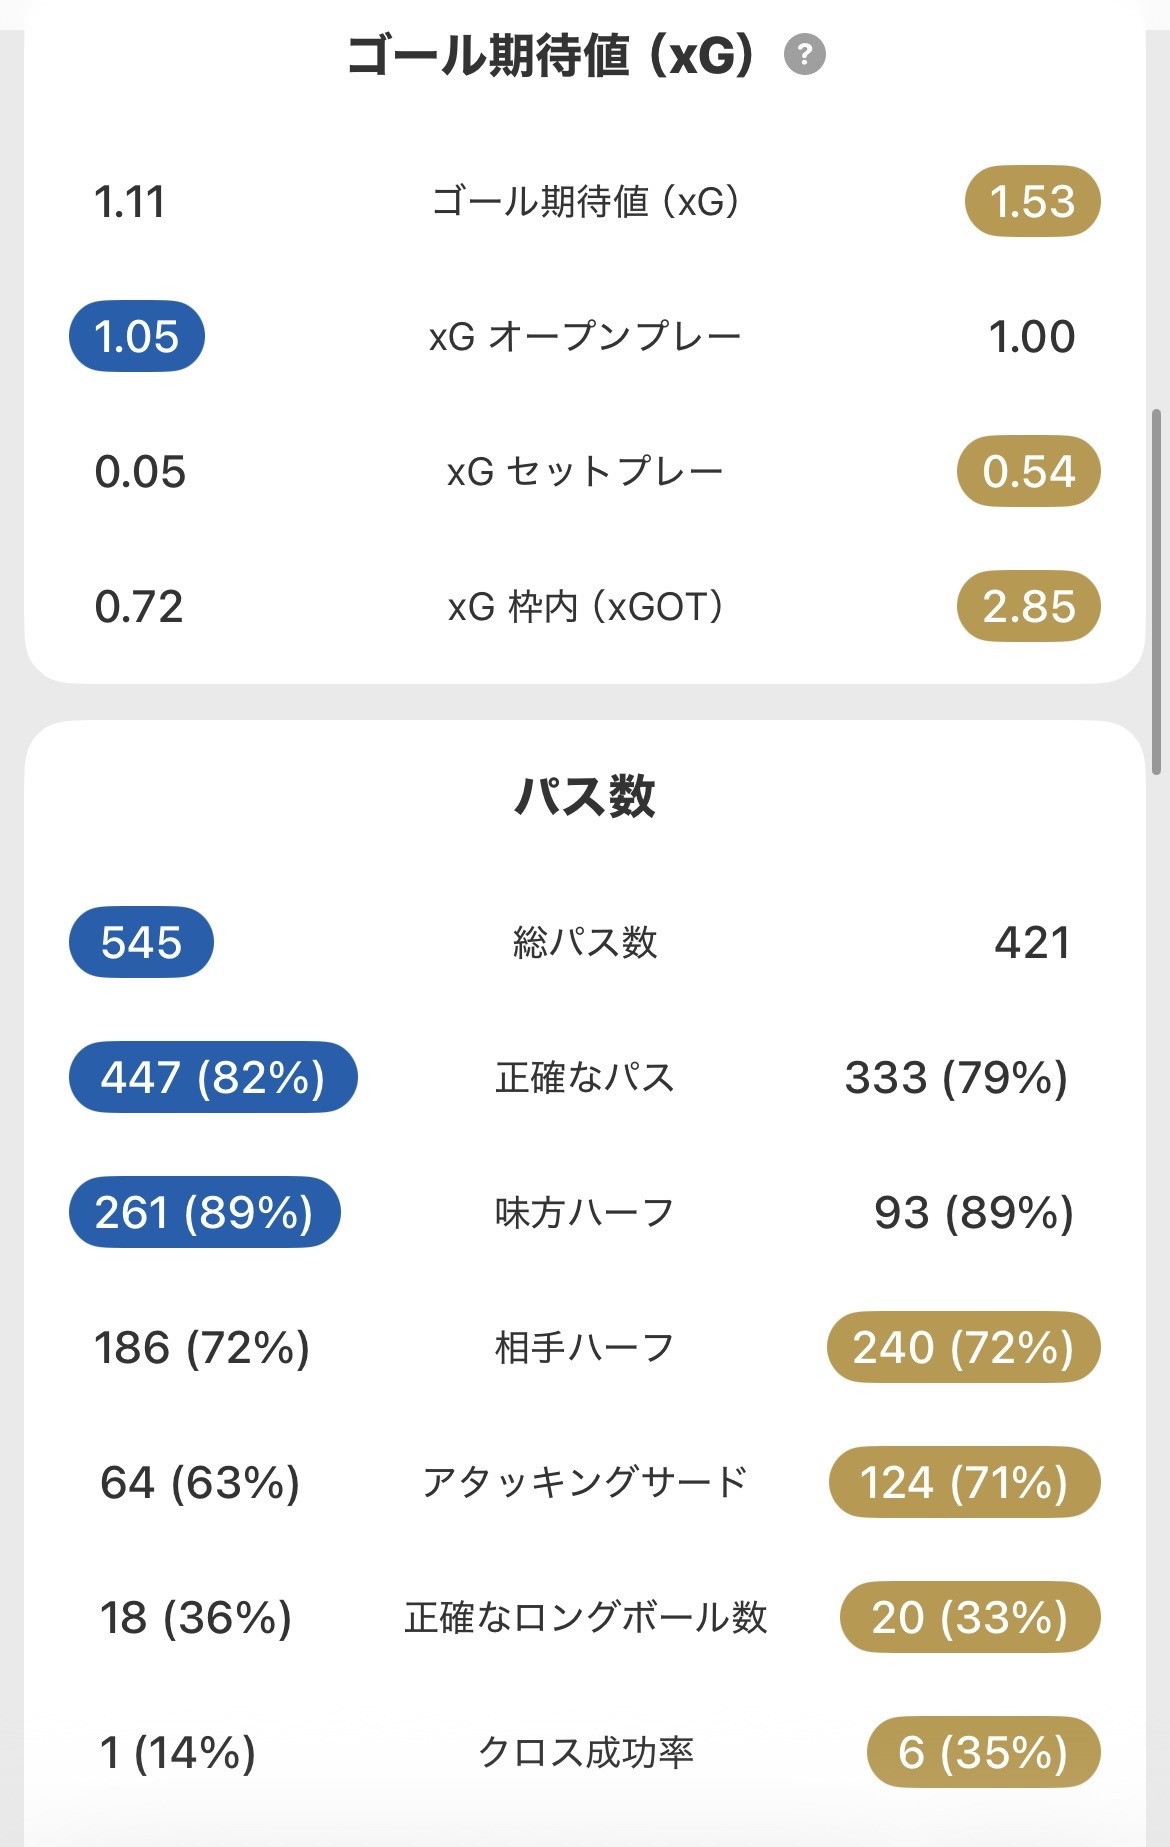Tap the 261 (89%) own half badge
Viewport: 1170px width, 1847px height.
[x=204, y=1212]
